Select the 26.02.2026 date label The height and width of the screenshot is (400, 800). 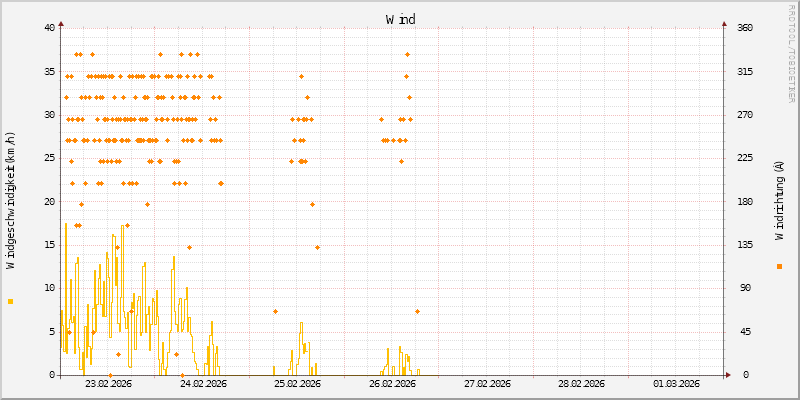pyautogui.click(x=392, y=383)
